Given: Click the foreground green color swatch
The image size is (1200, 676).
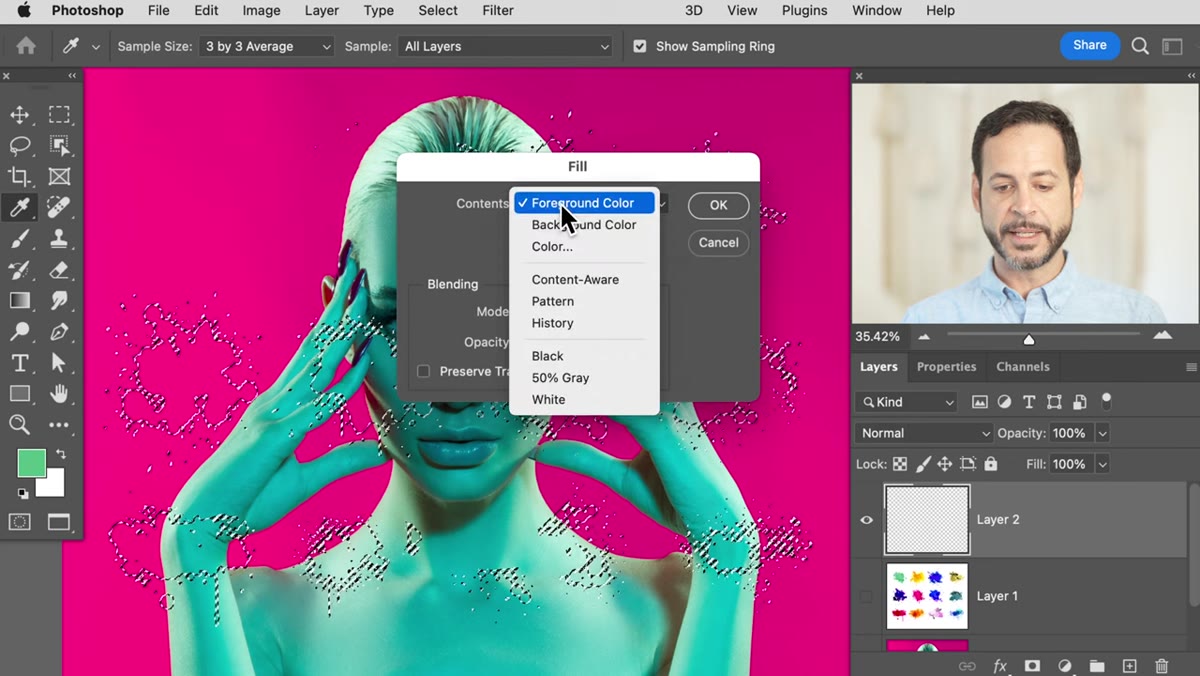Looking at the screenshot, I should tap(31, 463).
